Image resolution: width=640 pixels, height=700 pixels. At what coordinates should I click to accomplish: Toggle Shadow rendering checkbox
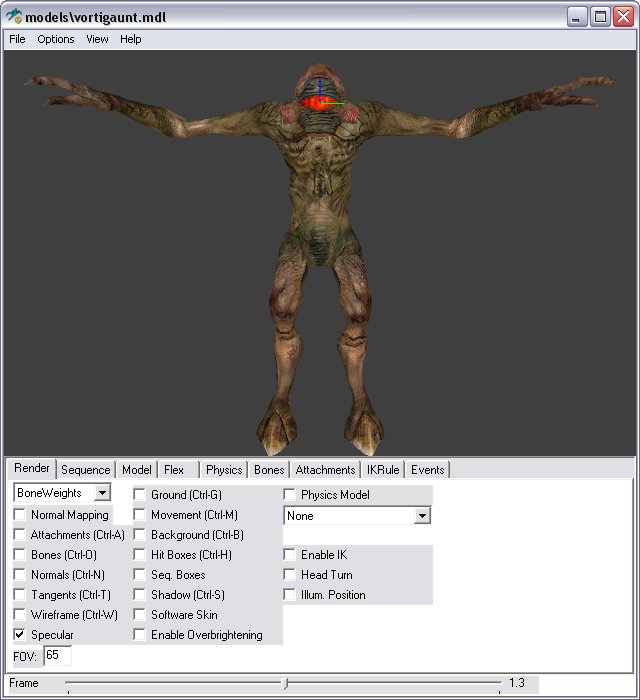(x=141, y=595)
